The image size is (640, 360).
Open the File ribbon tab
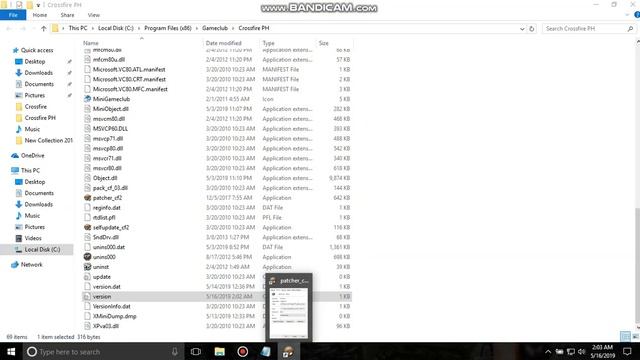click(x=13, y=15)
